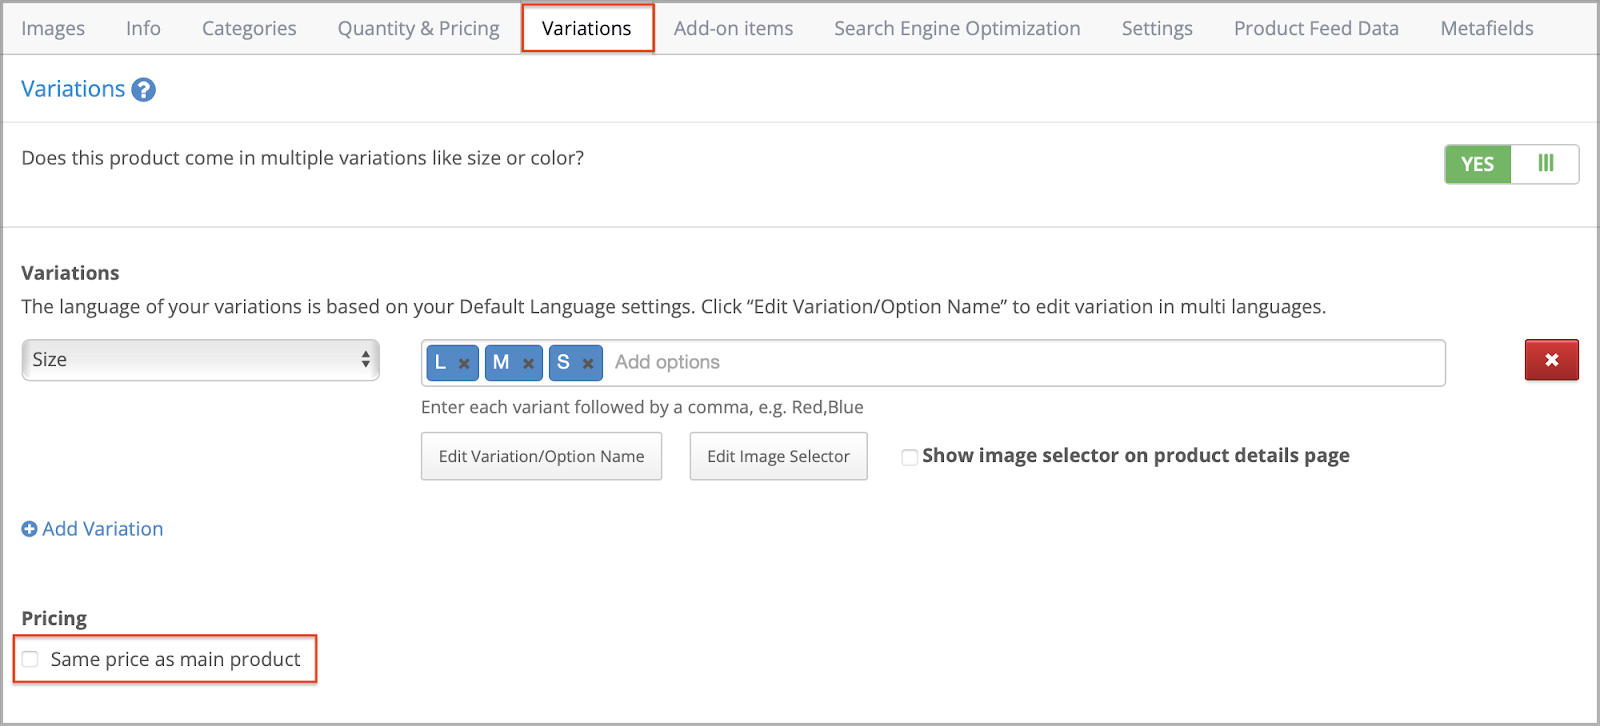Go to Search Engine Optimization tab
This screenshot has height=726, width=1600.
[957, 28]
